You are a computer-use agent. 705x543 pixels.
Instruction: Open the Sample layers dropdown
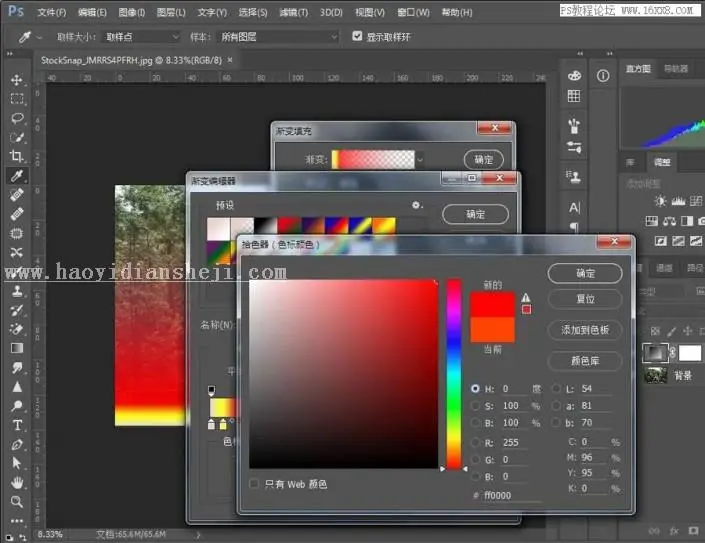click(x=278, y=37)
